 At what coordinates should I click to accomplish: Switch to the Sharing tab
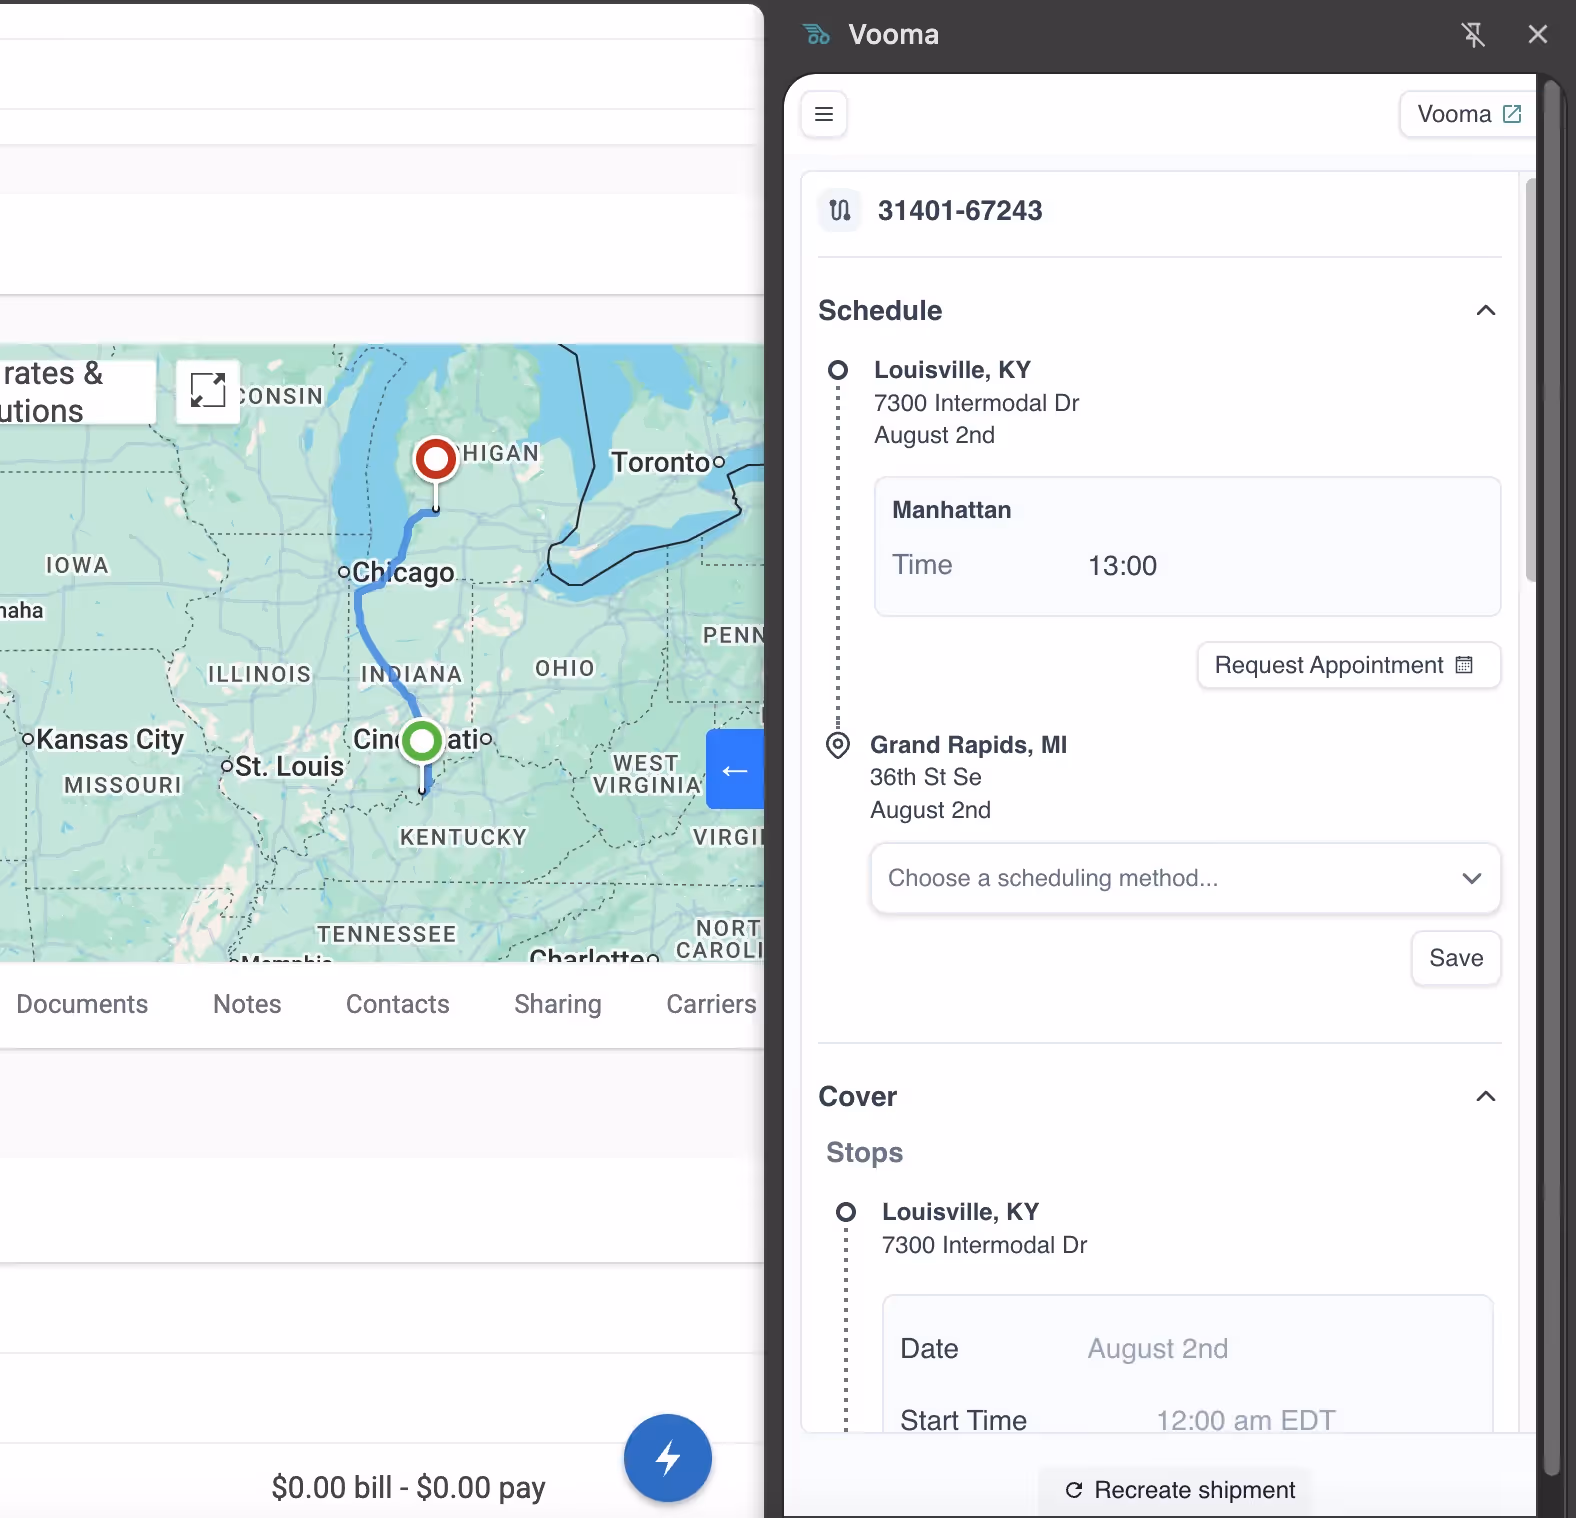558,1004
